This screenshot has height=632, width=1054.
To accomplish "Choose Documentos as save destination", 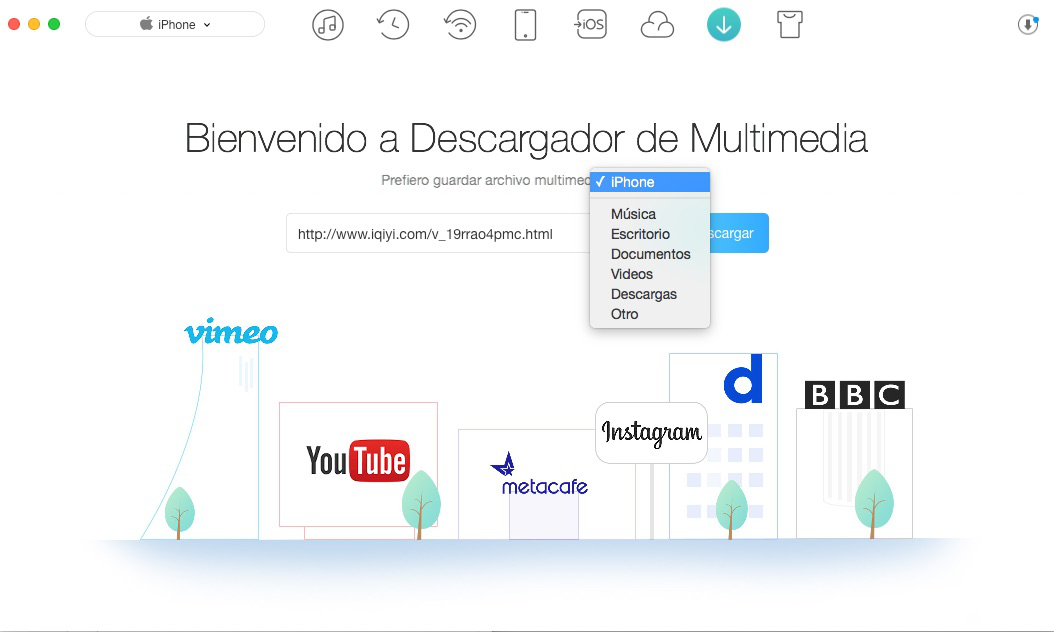I will point(649,254).
